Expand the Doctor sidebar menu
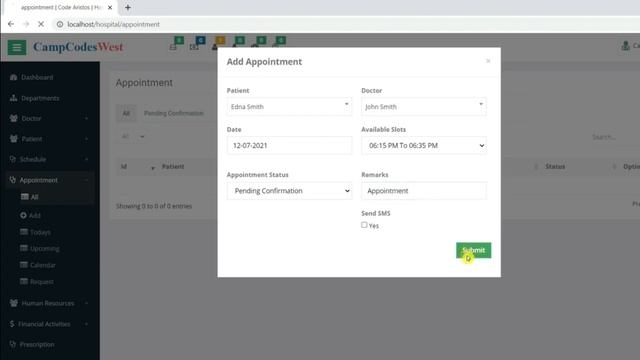Viewport: 640px width, 360px height. [49, 118]
